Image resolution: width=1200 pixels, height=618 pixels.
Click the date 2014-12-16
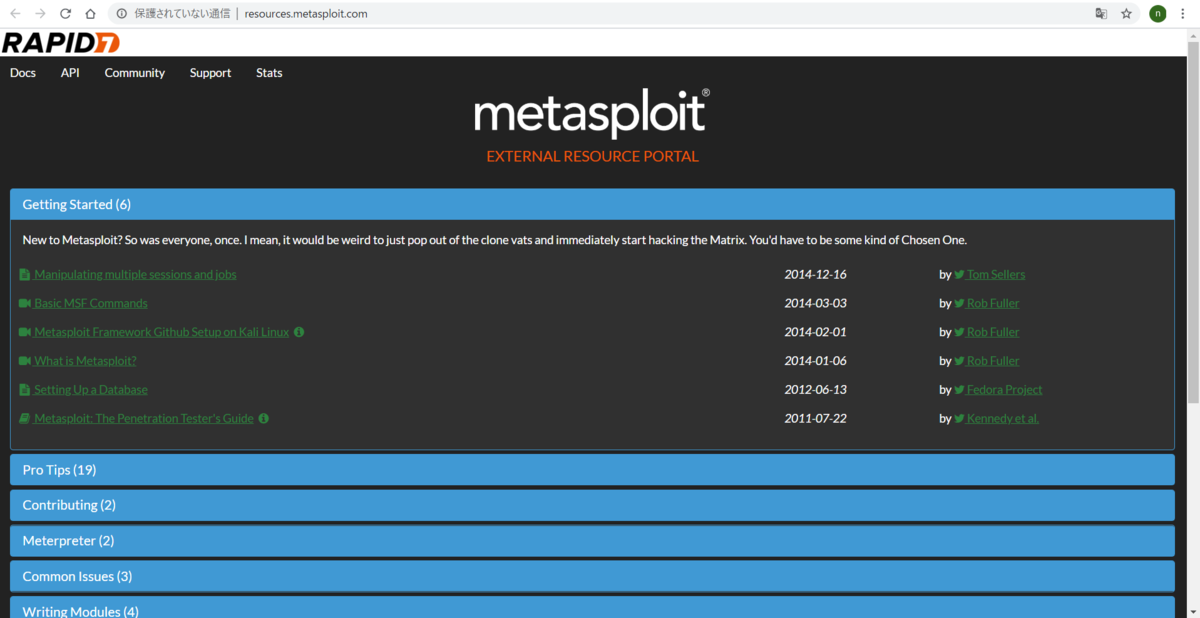pos(815,274)
